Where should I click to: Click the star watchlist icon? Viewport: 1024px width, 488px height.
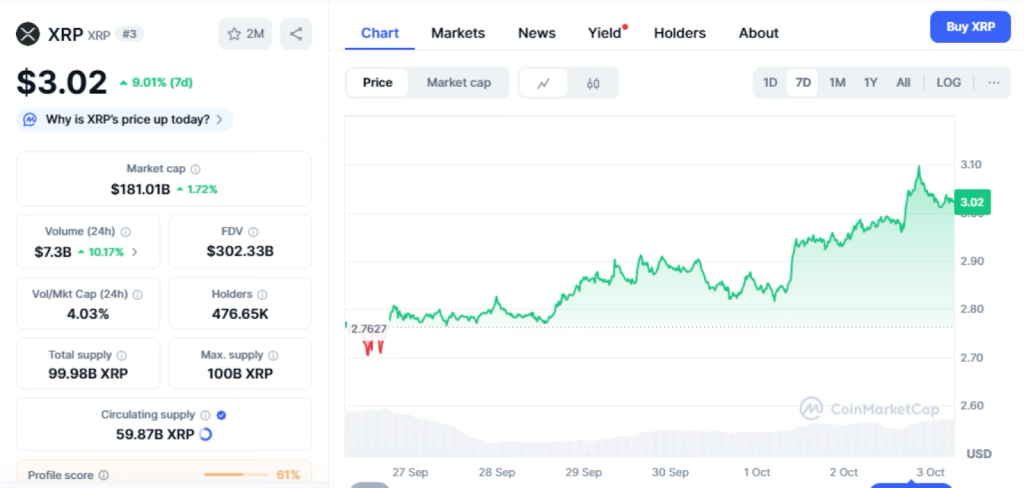pos(234,34)
